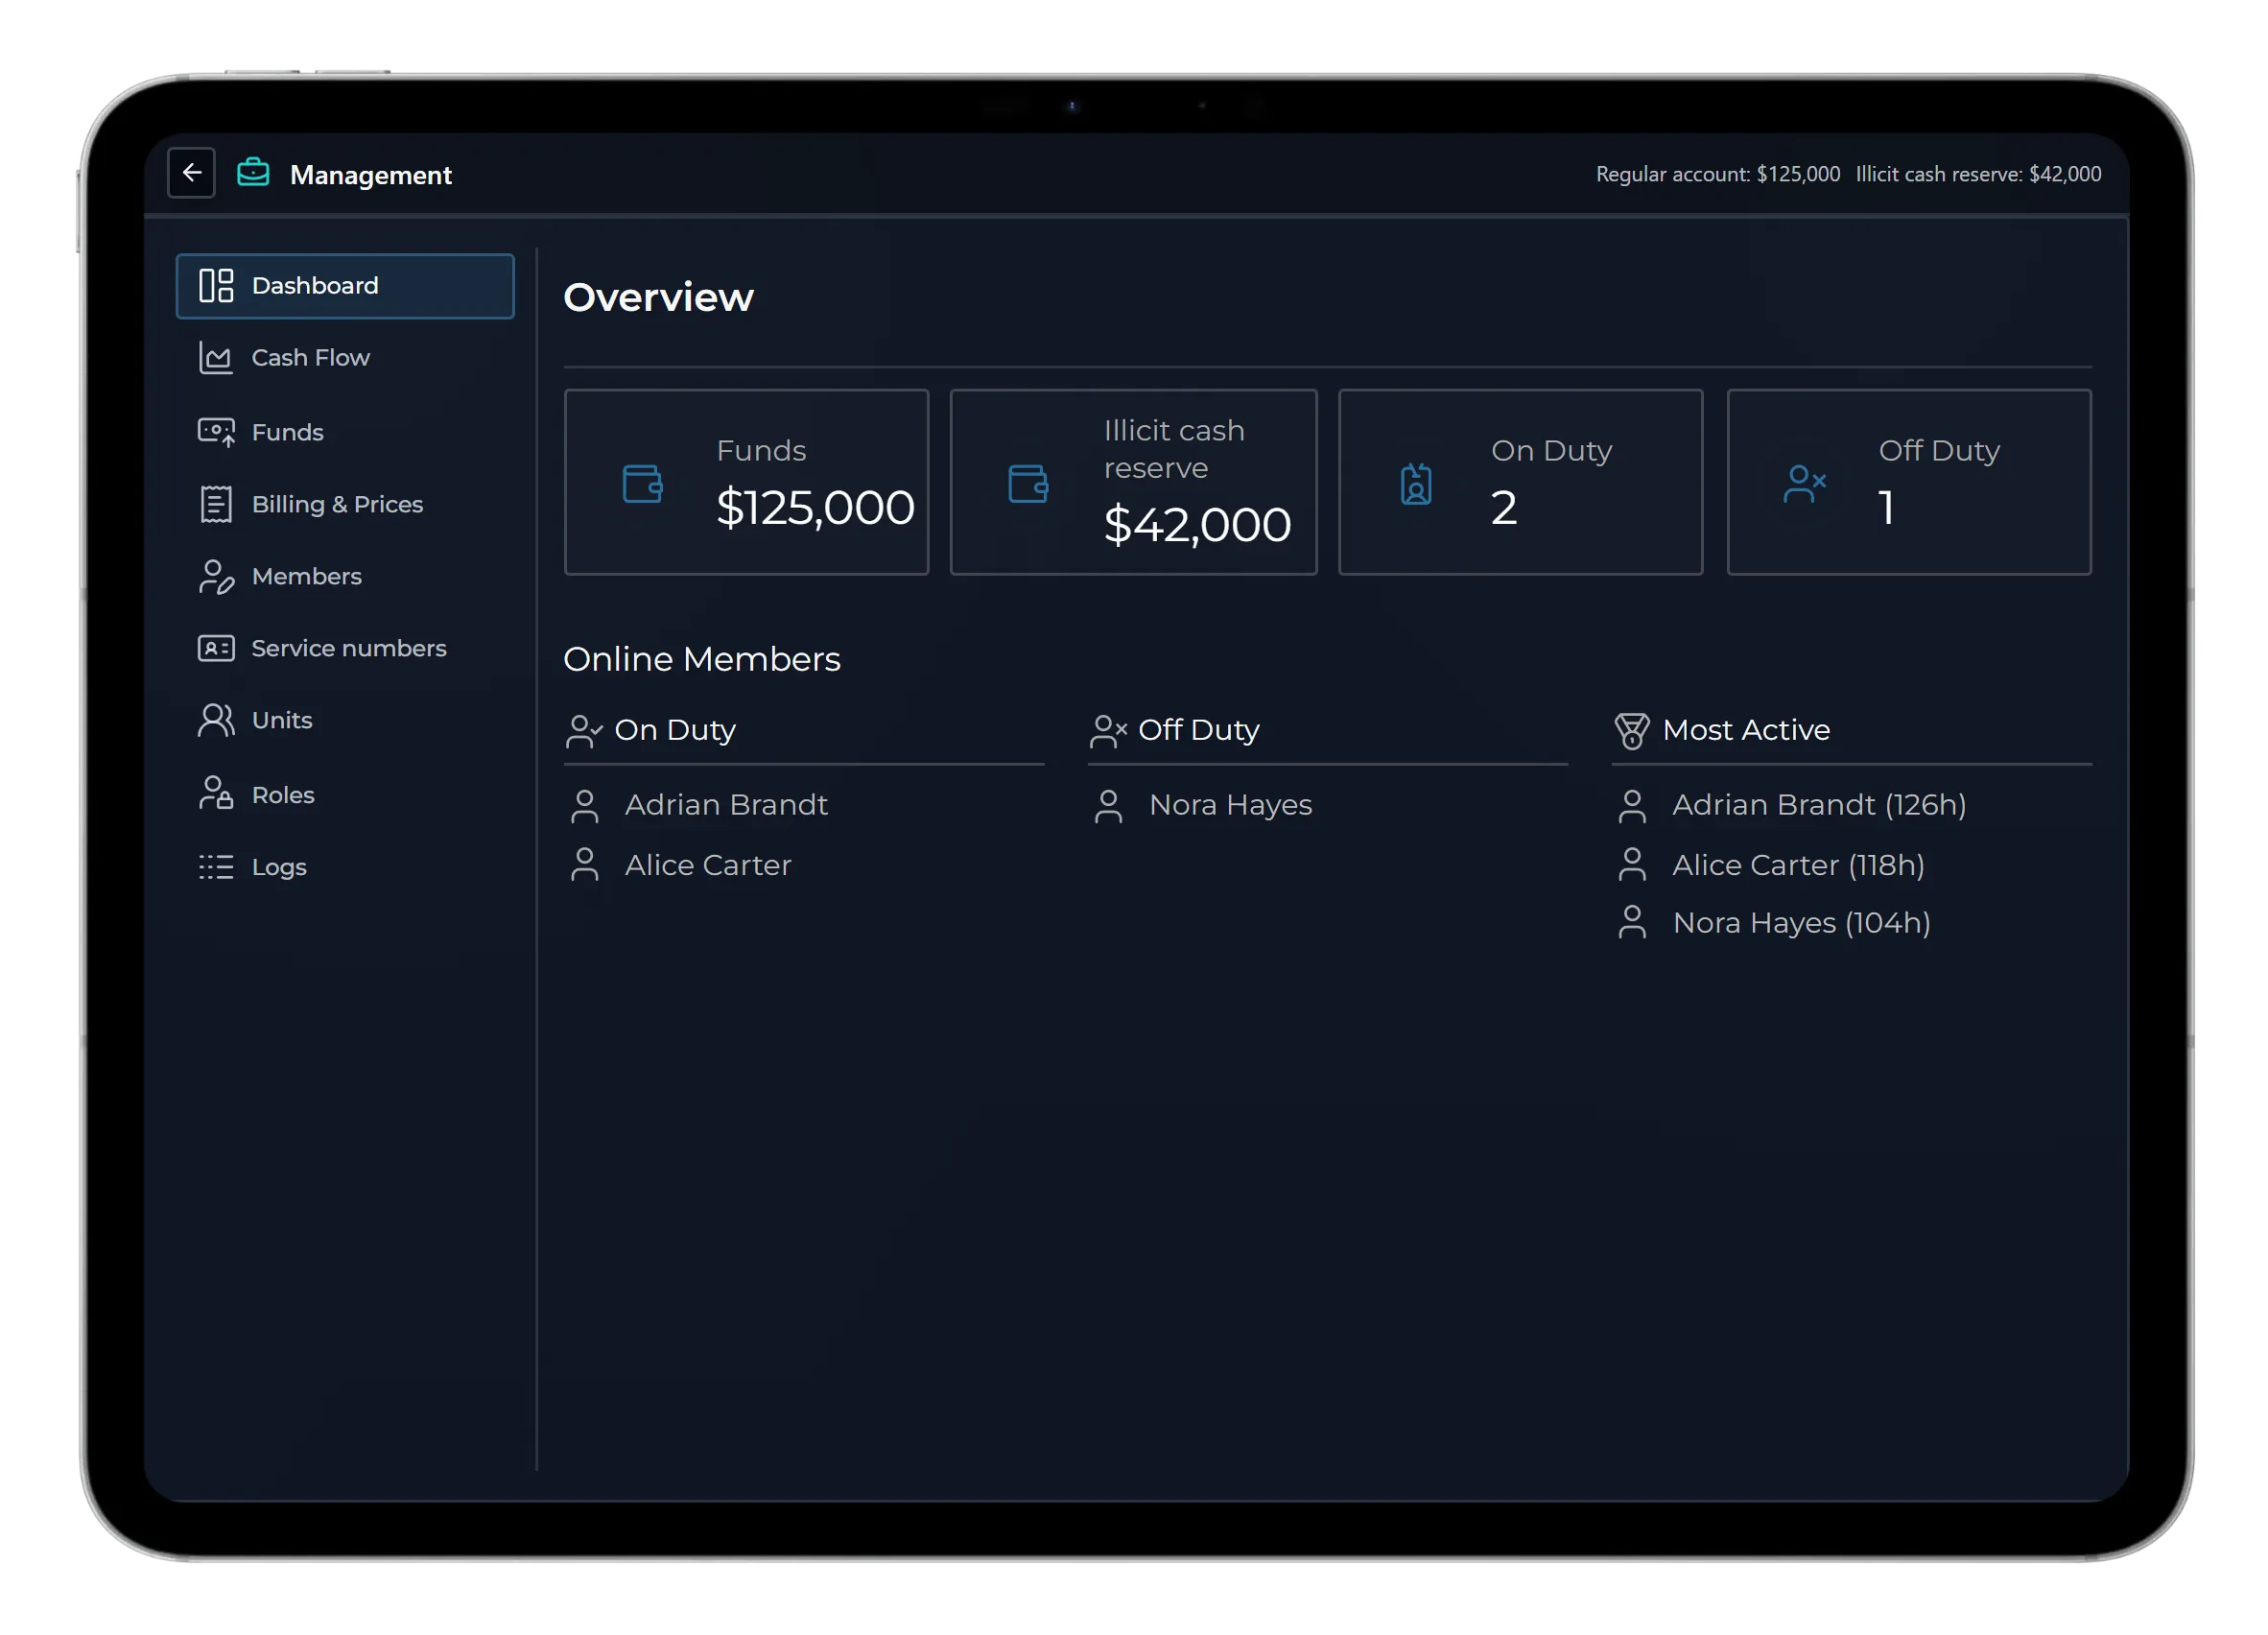Go to the Funds page

(x=345, y=432)
